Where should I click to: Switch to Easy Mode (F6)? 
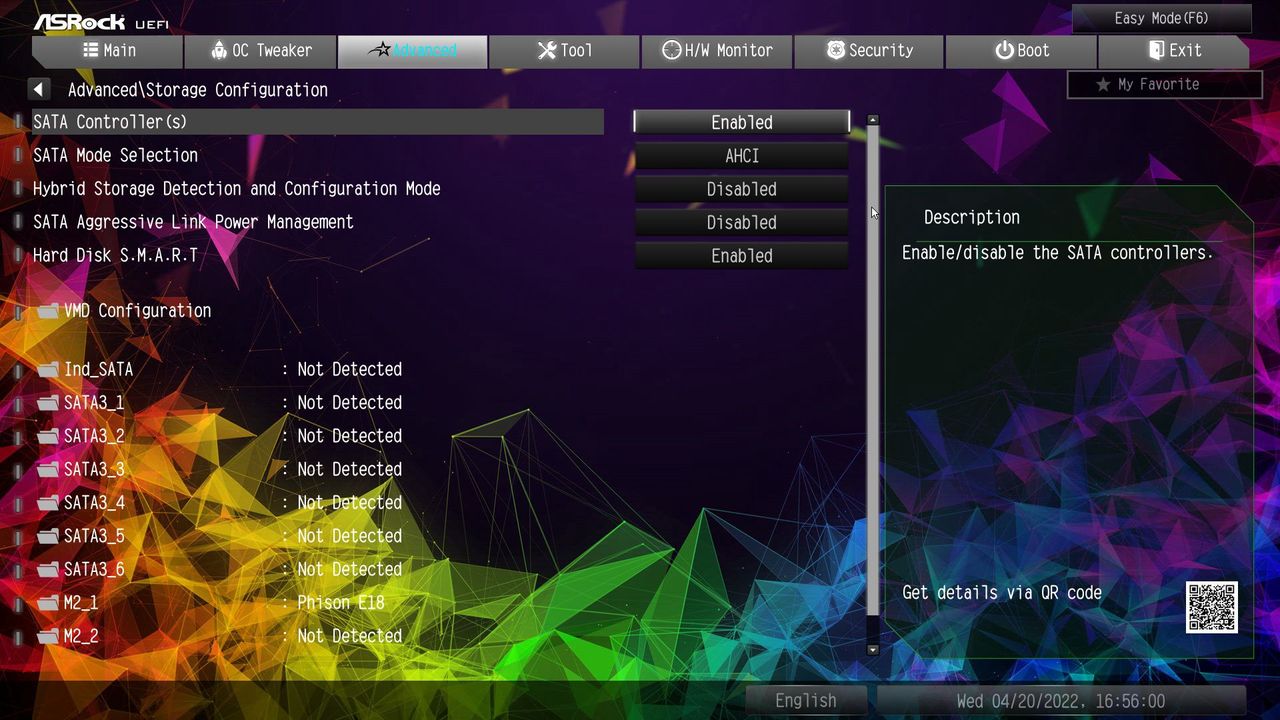click(x=1162, y=19)
